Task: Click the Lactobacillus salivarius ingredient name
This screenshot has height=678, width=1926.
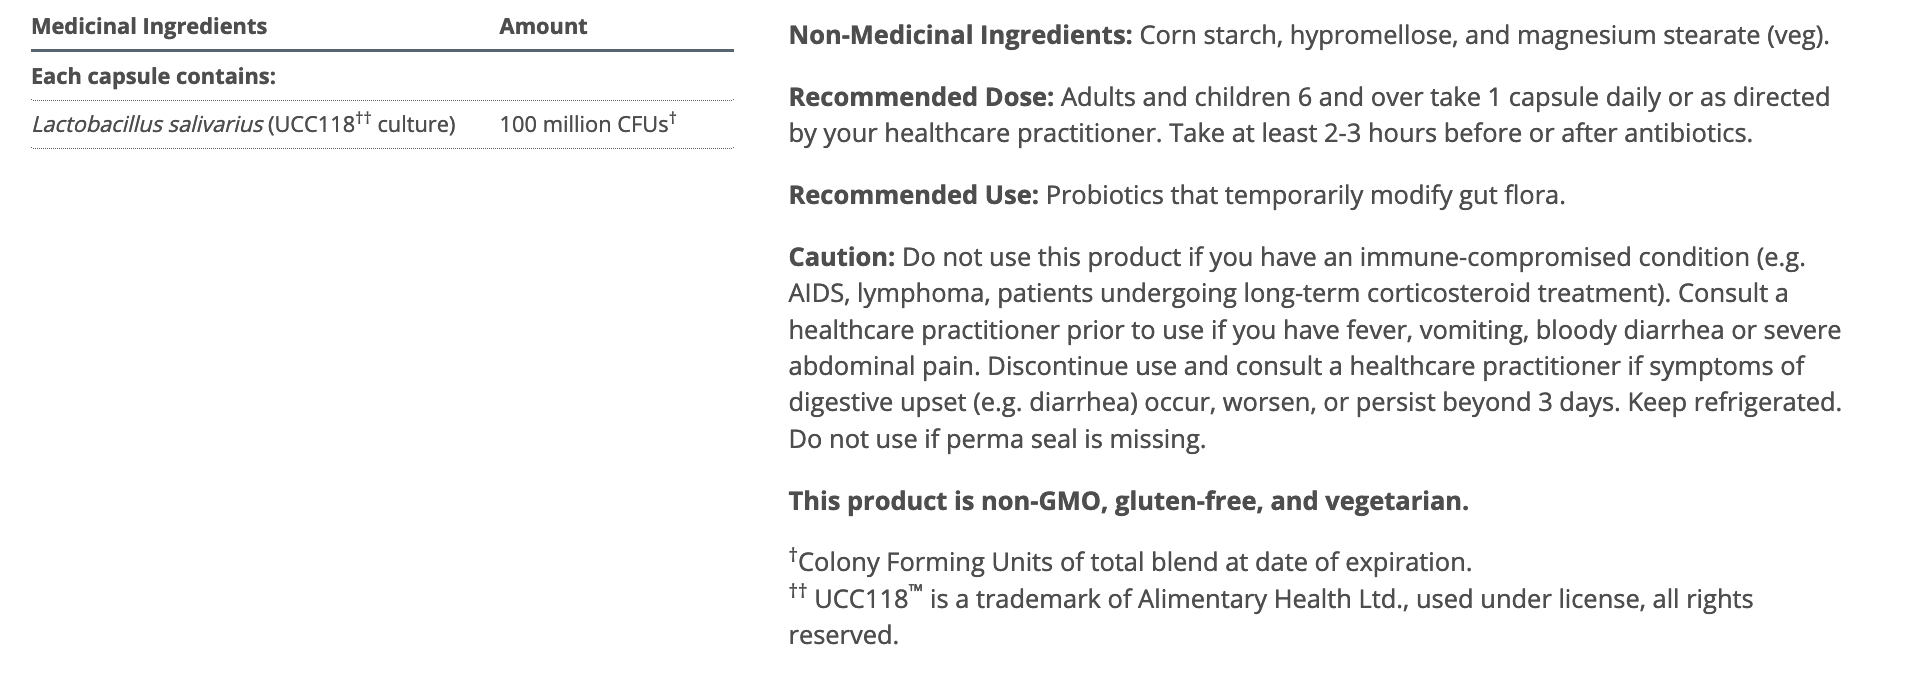Action: pos(147,124)
